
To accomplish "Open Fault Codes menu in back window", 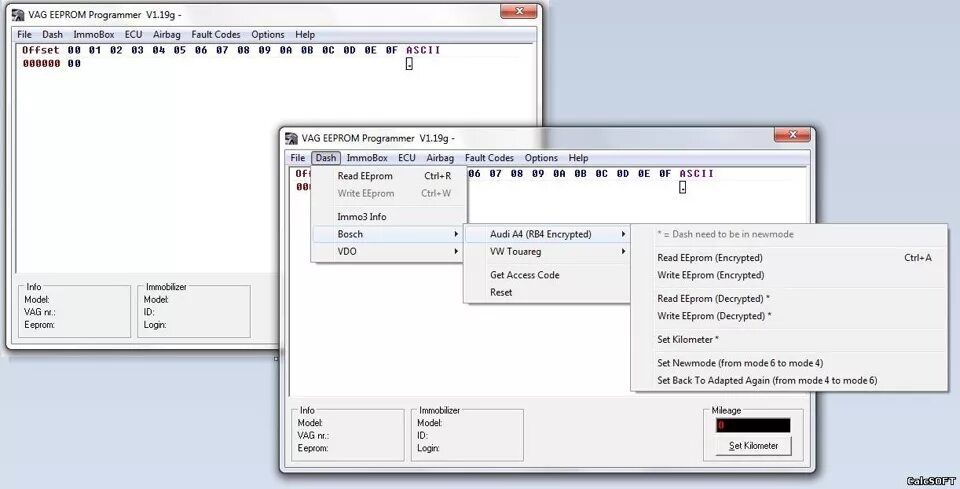I will coord(216,35).
